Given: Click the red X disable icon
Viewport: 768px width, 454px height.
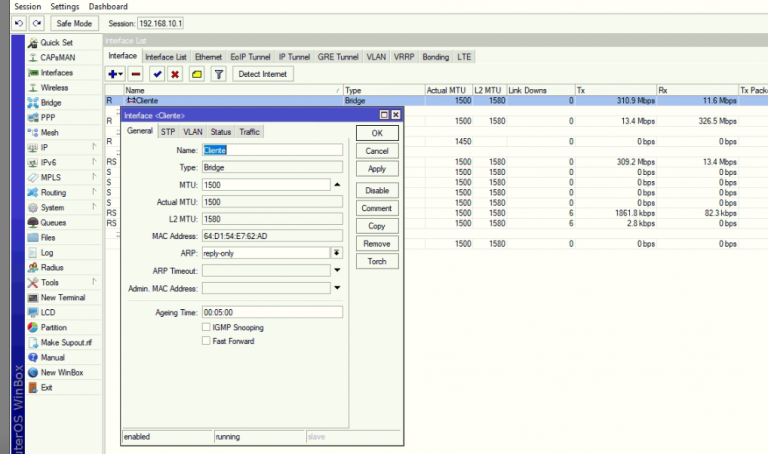Looking at the screenshot, I should 176,74.
